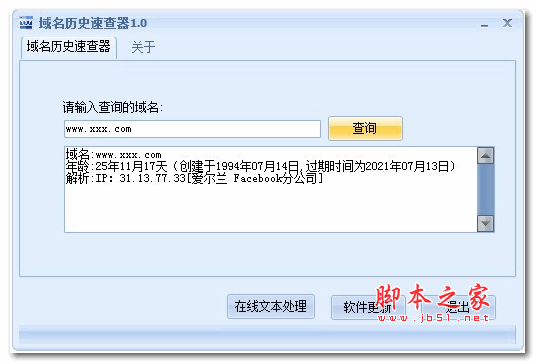Viewport: 536px width, 364px height.
Task: Open the 关于 tab
Action: 143,47
